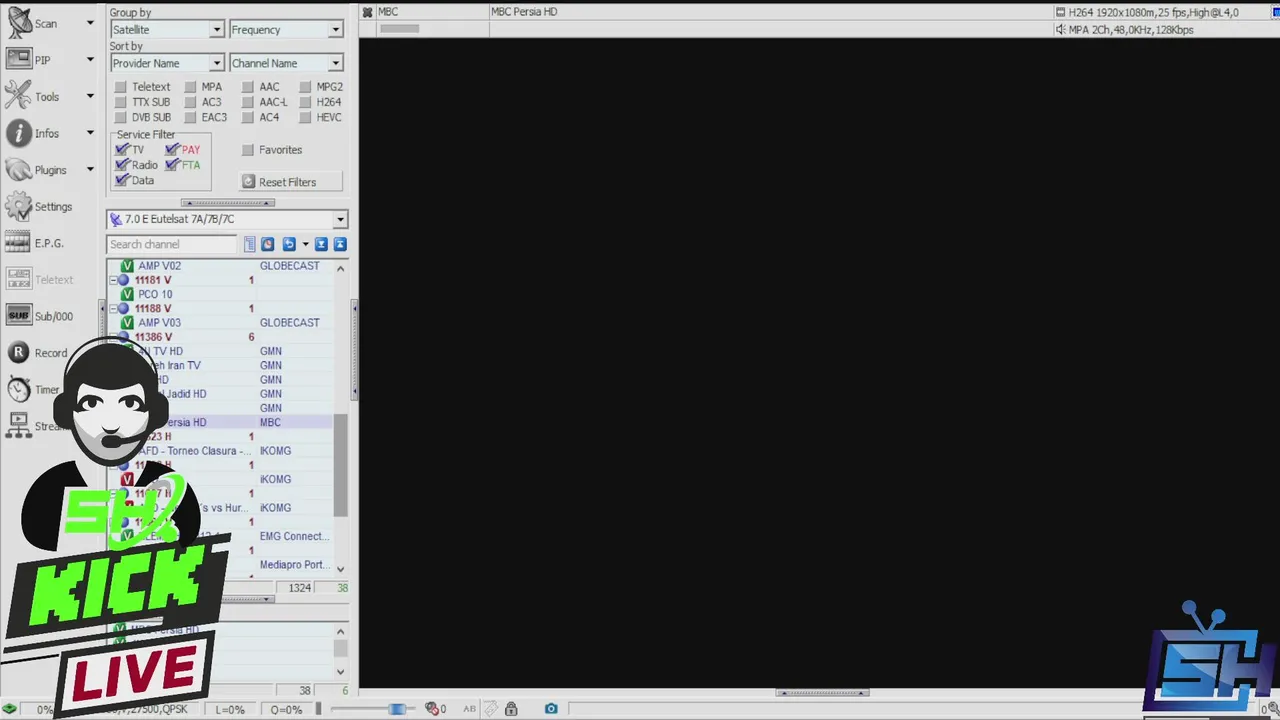This screenshot has height=720, width=1280.
Task: Click the camera snapshot icon in status bar
Action: click(x=551, y=709)
